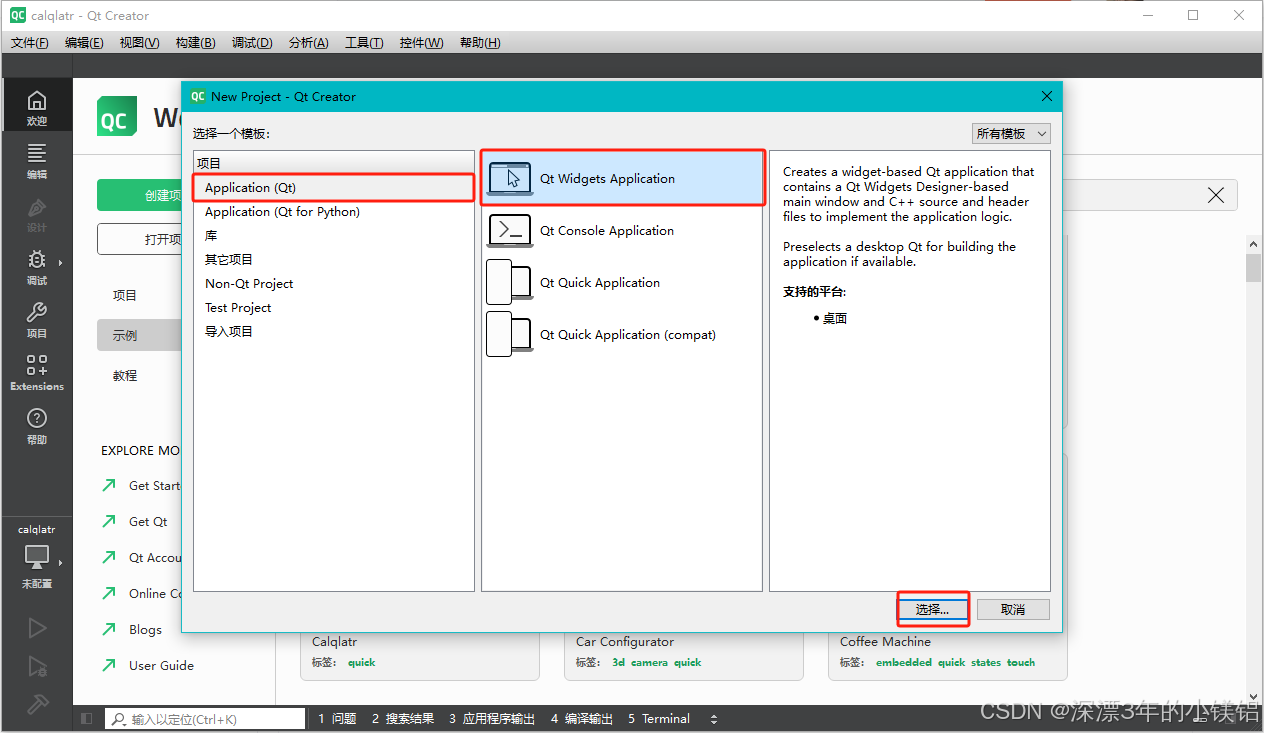Click the Calqlatr example card

(420, 655)
